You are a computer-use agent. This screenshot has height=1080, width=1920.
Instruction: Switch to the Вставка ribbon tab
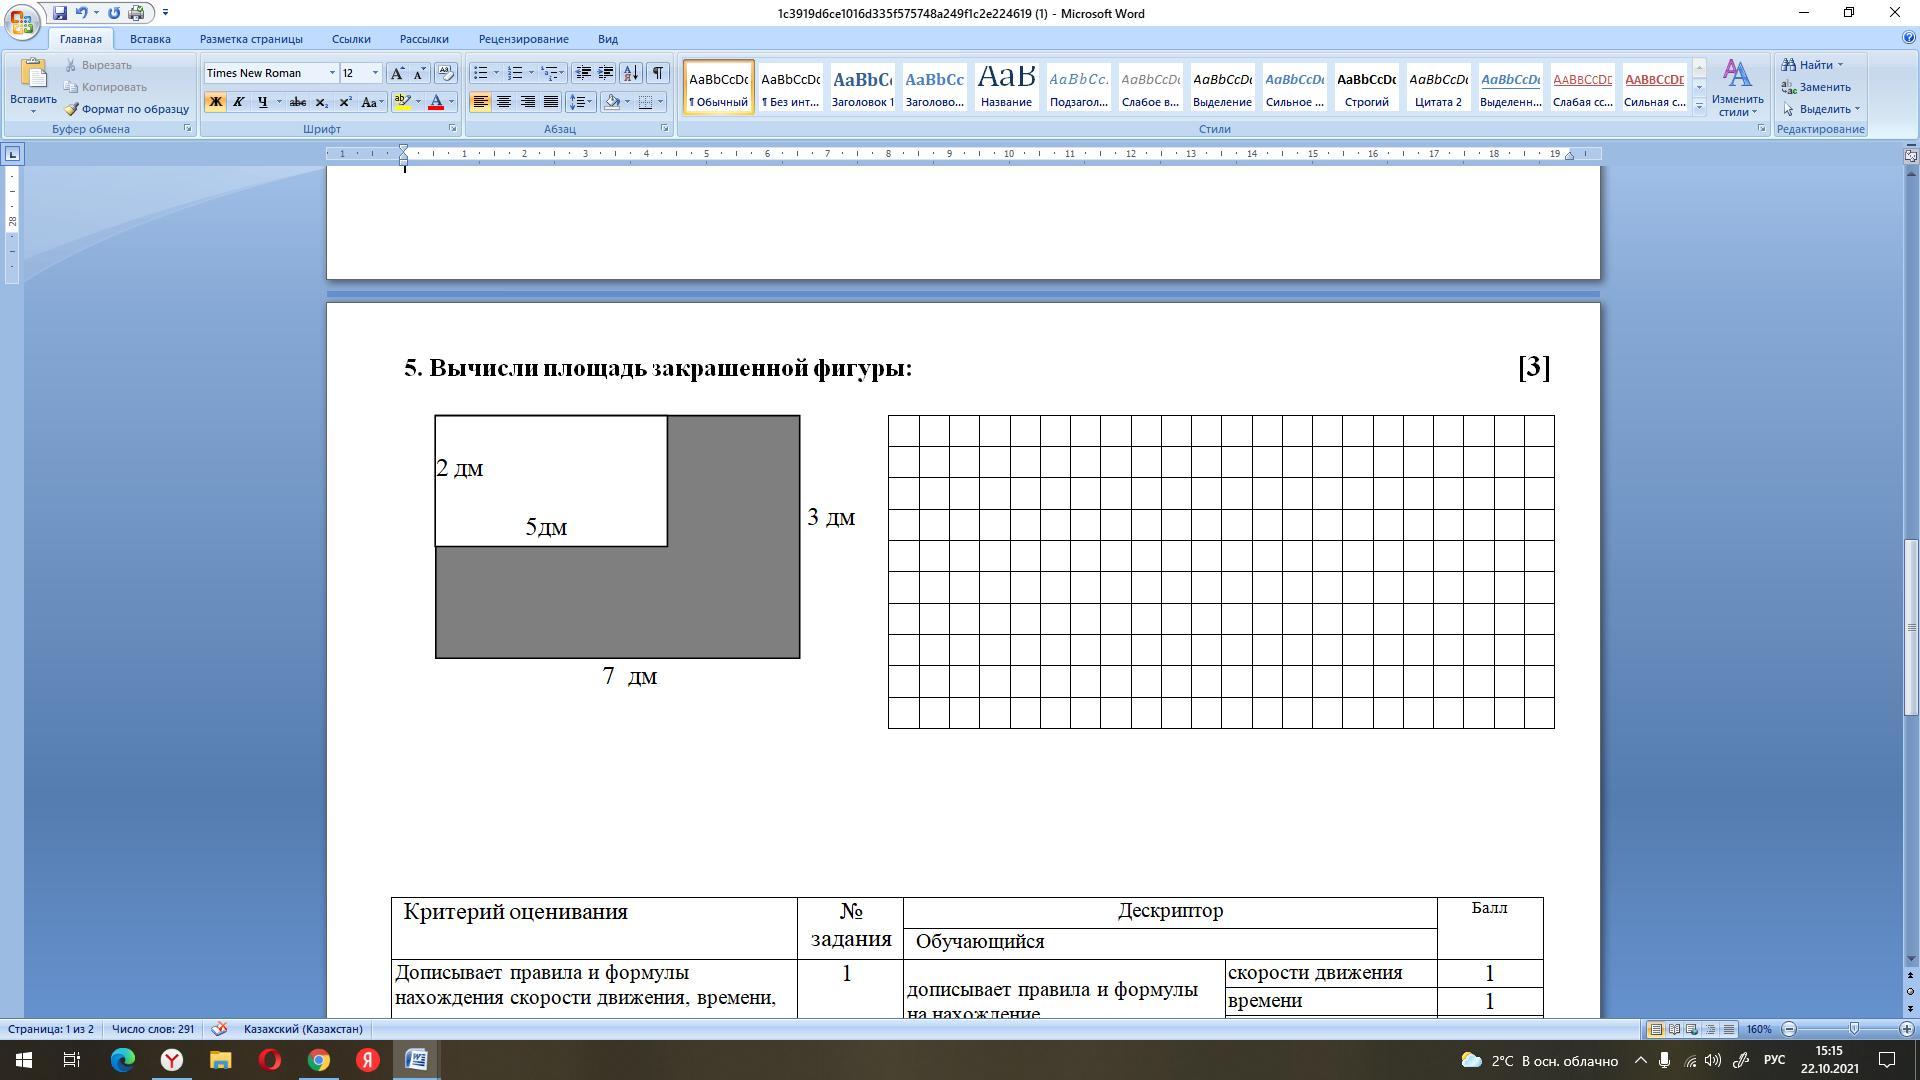tap(150, 39)
